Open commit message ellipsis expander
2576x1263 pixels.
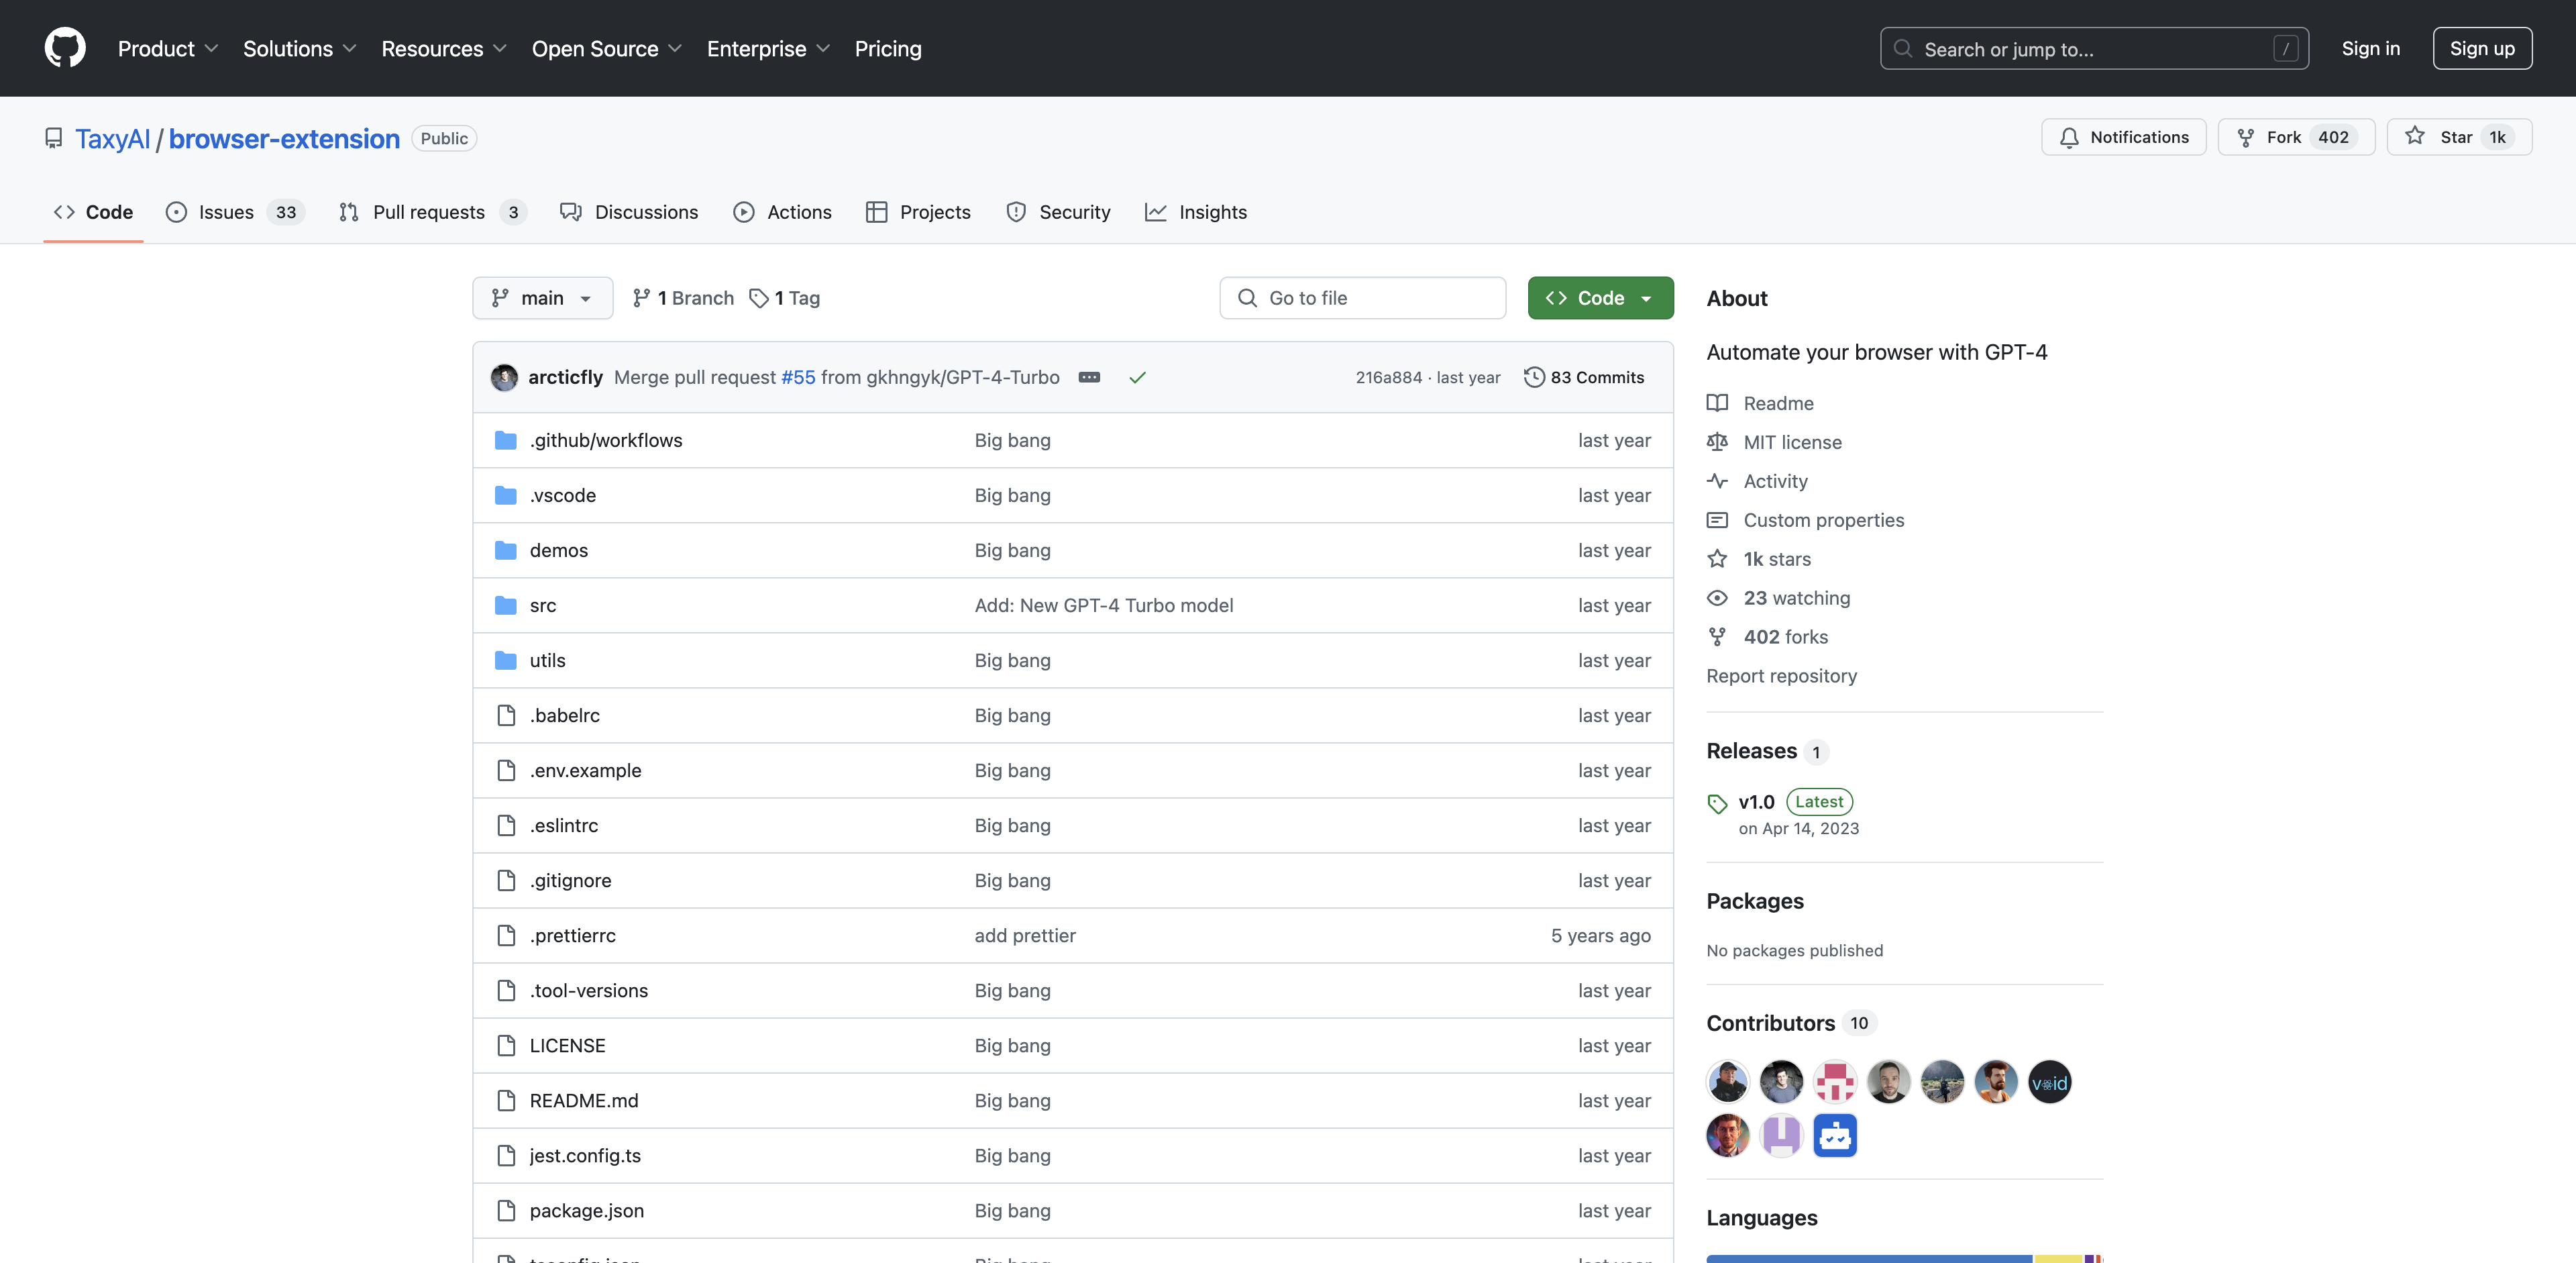(1089, 377)
